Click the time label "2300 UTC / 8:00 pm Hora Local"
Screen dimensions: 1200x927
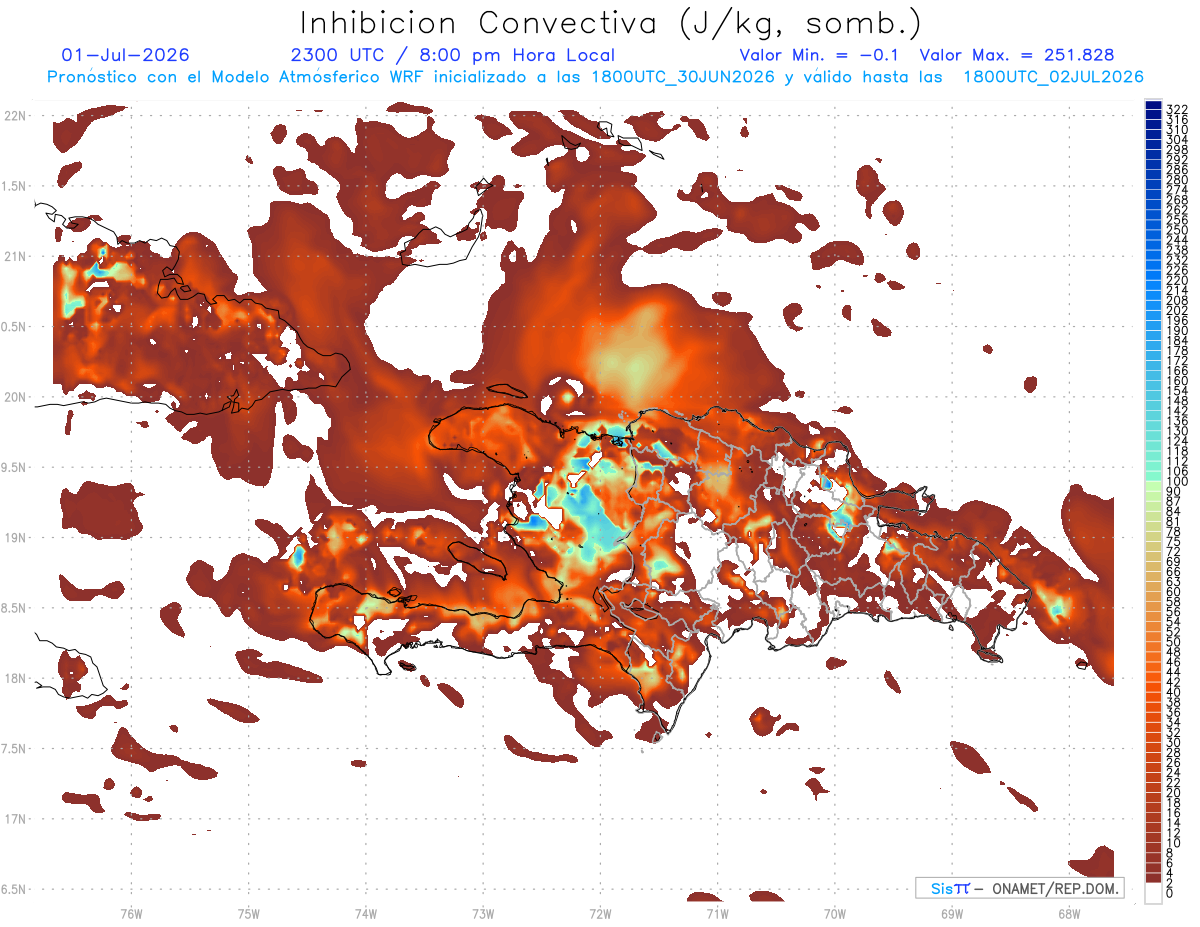click(453, 56)
